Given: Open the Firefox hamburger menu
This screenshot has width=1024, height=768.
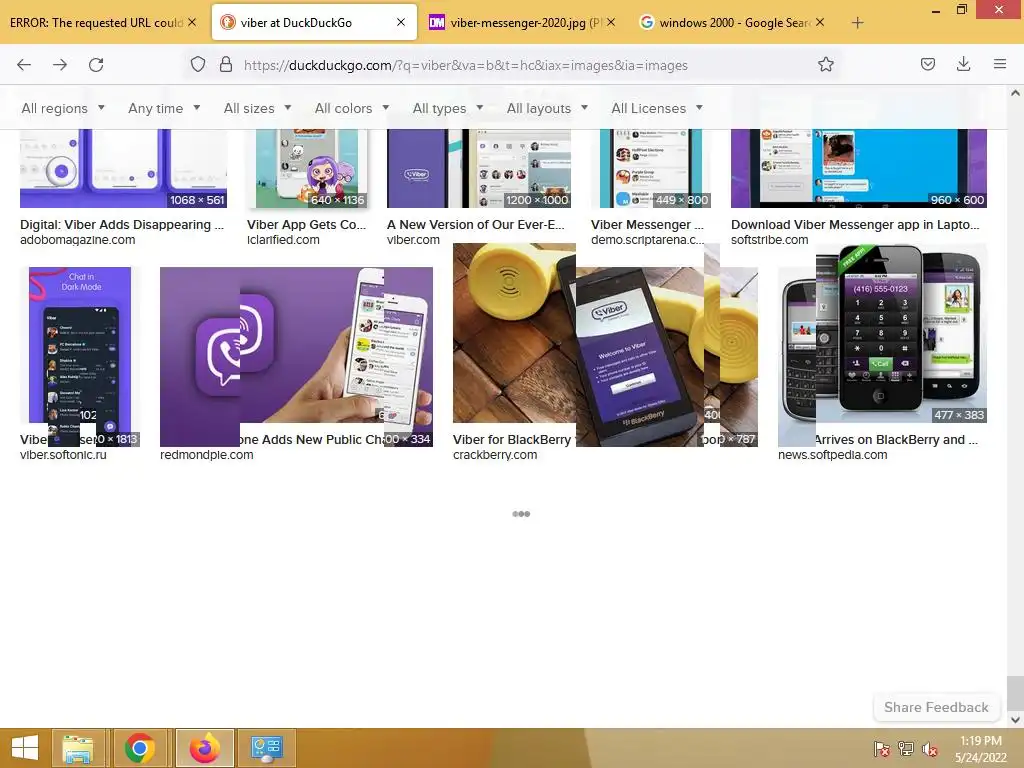Looking at the screenshot, I should click(x=999, y=64).
